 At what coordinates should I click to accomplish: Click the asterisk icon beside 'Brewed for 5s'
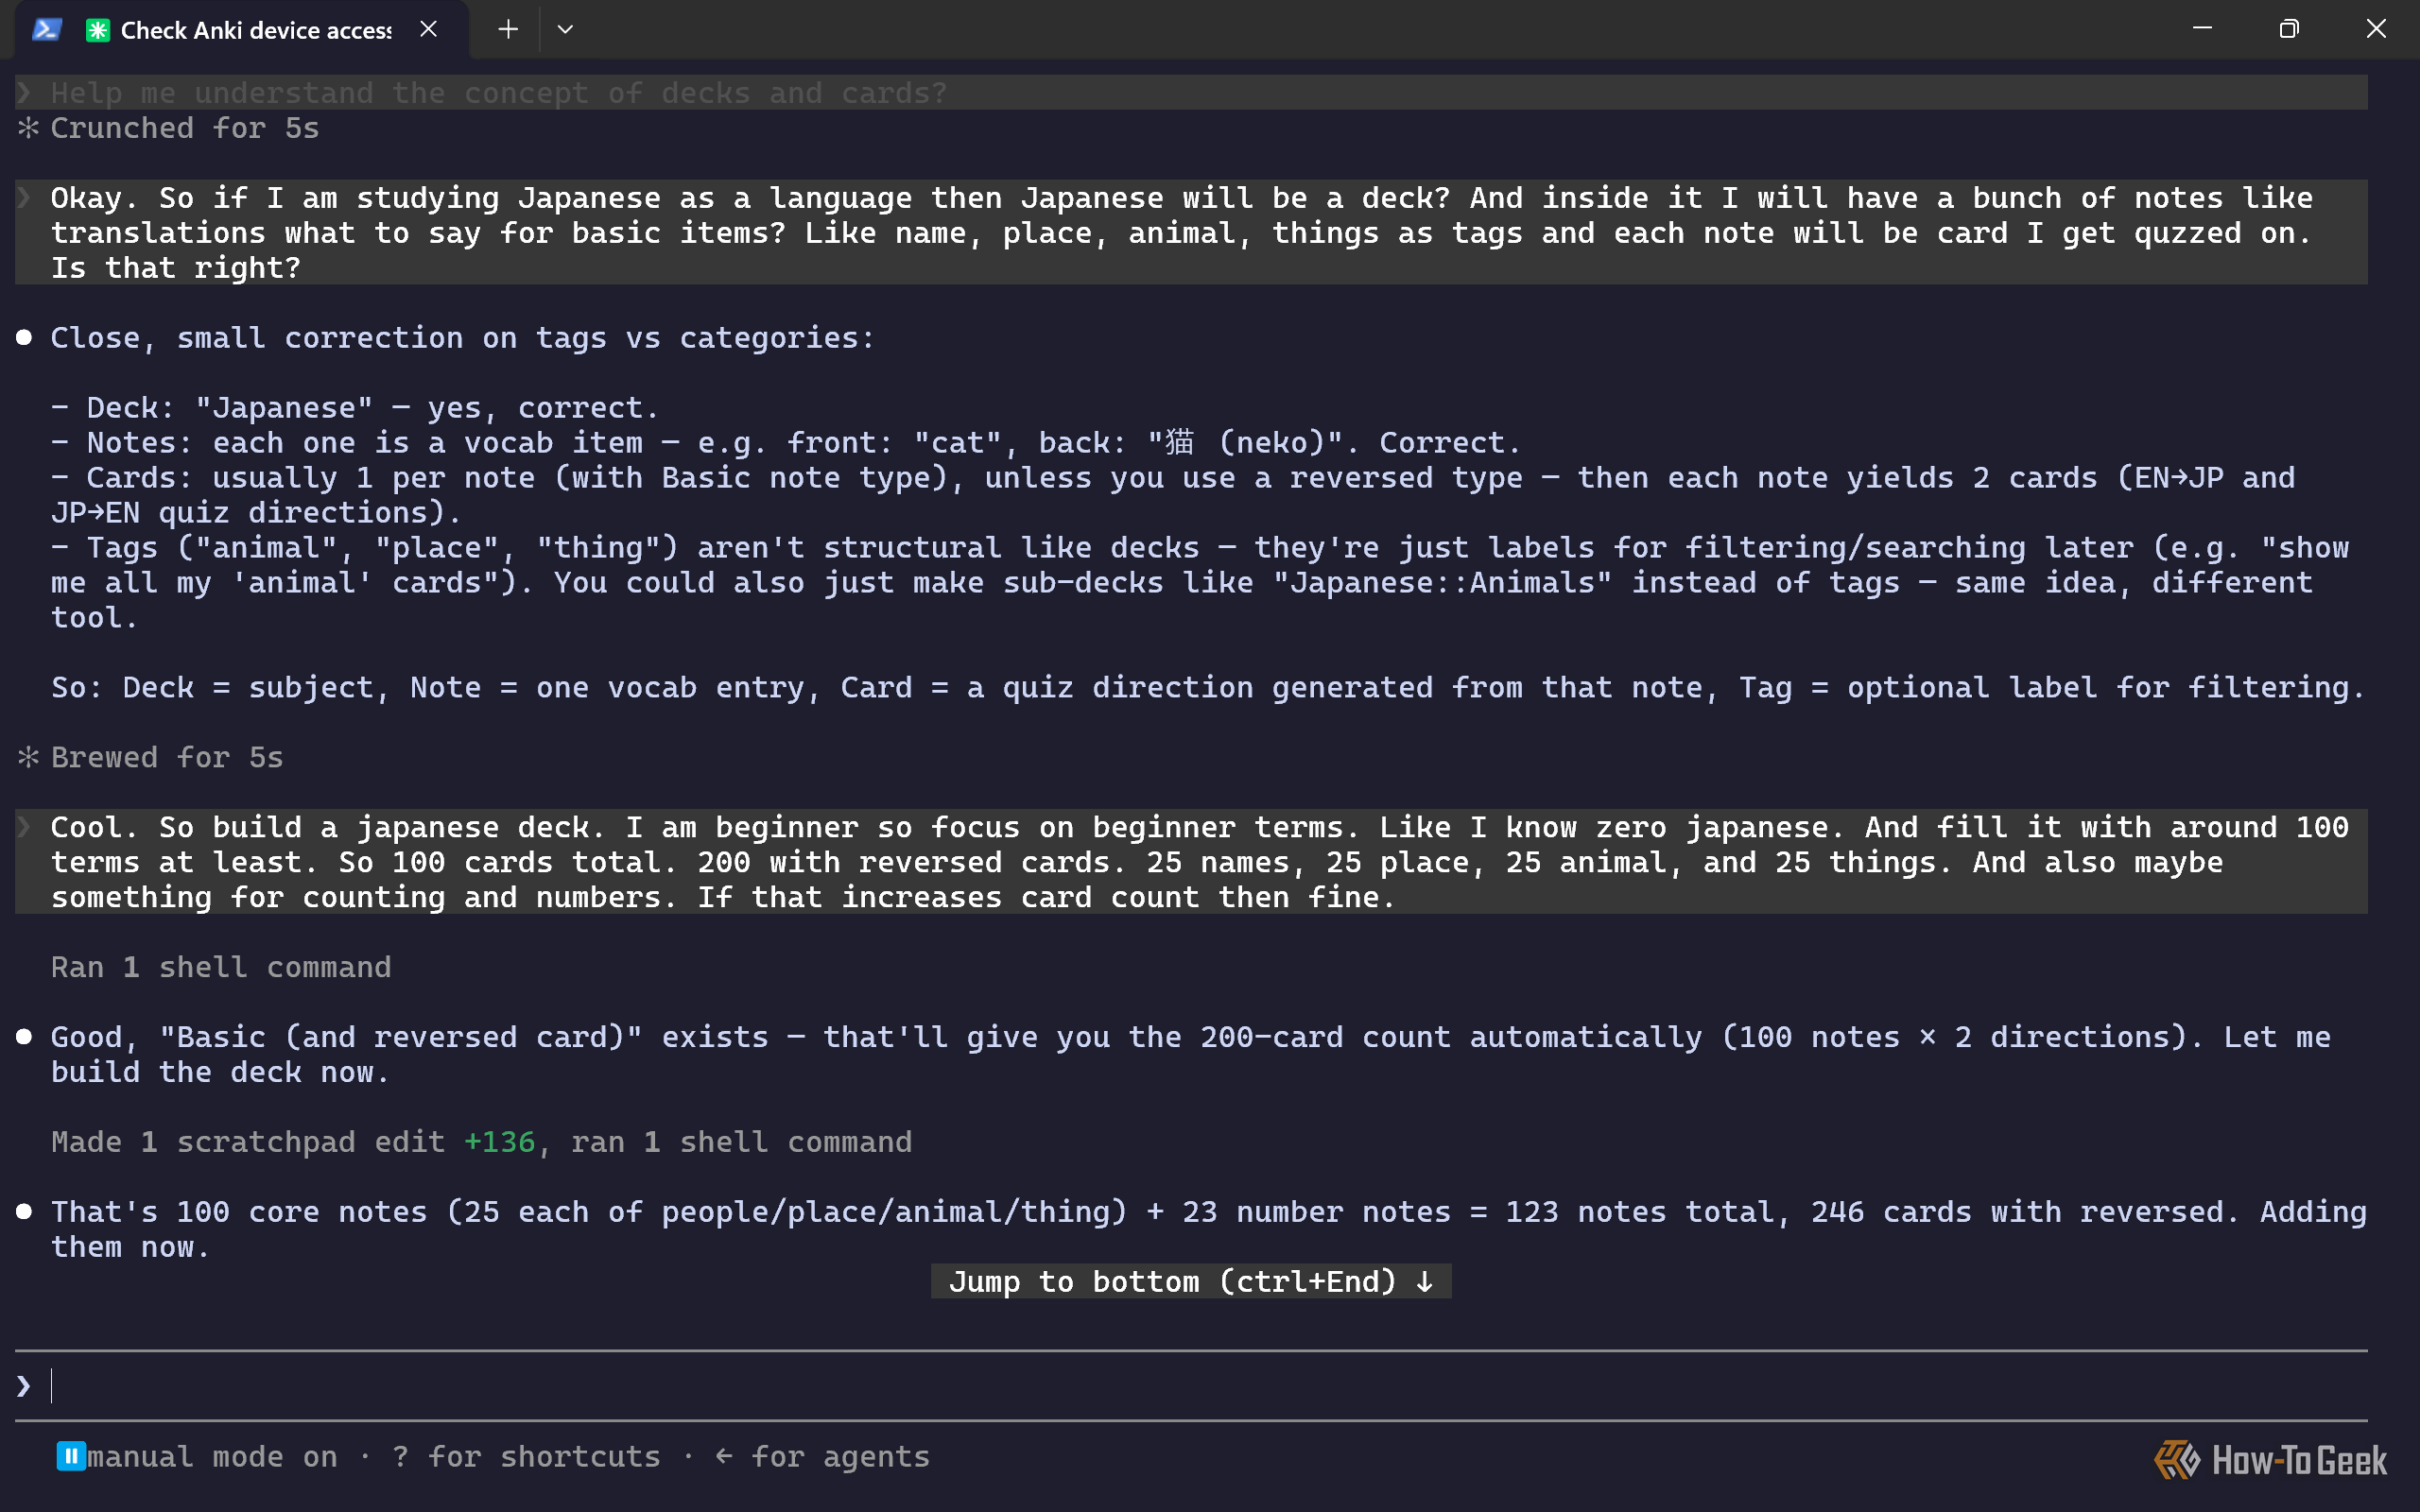pyautogui.click(x=28, y=757)
